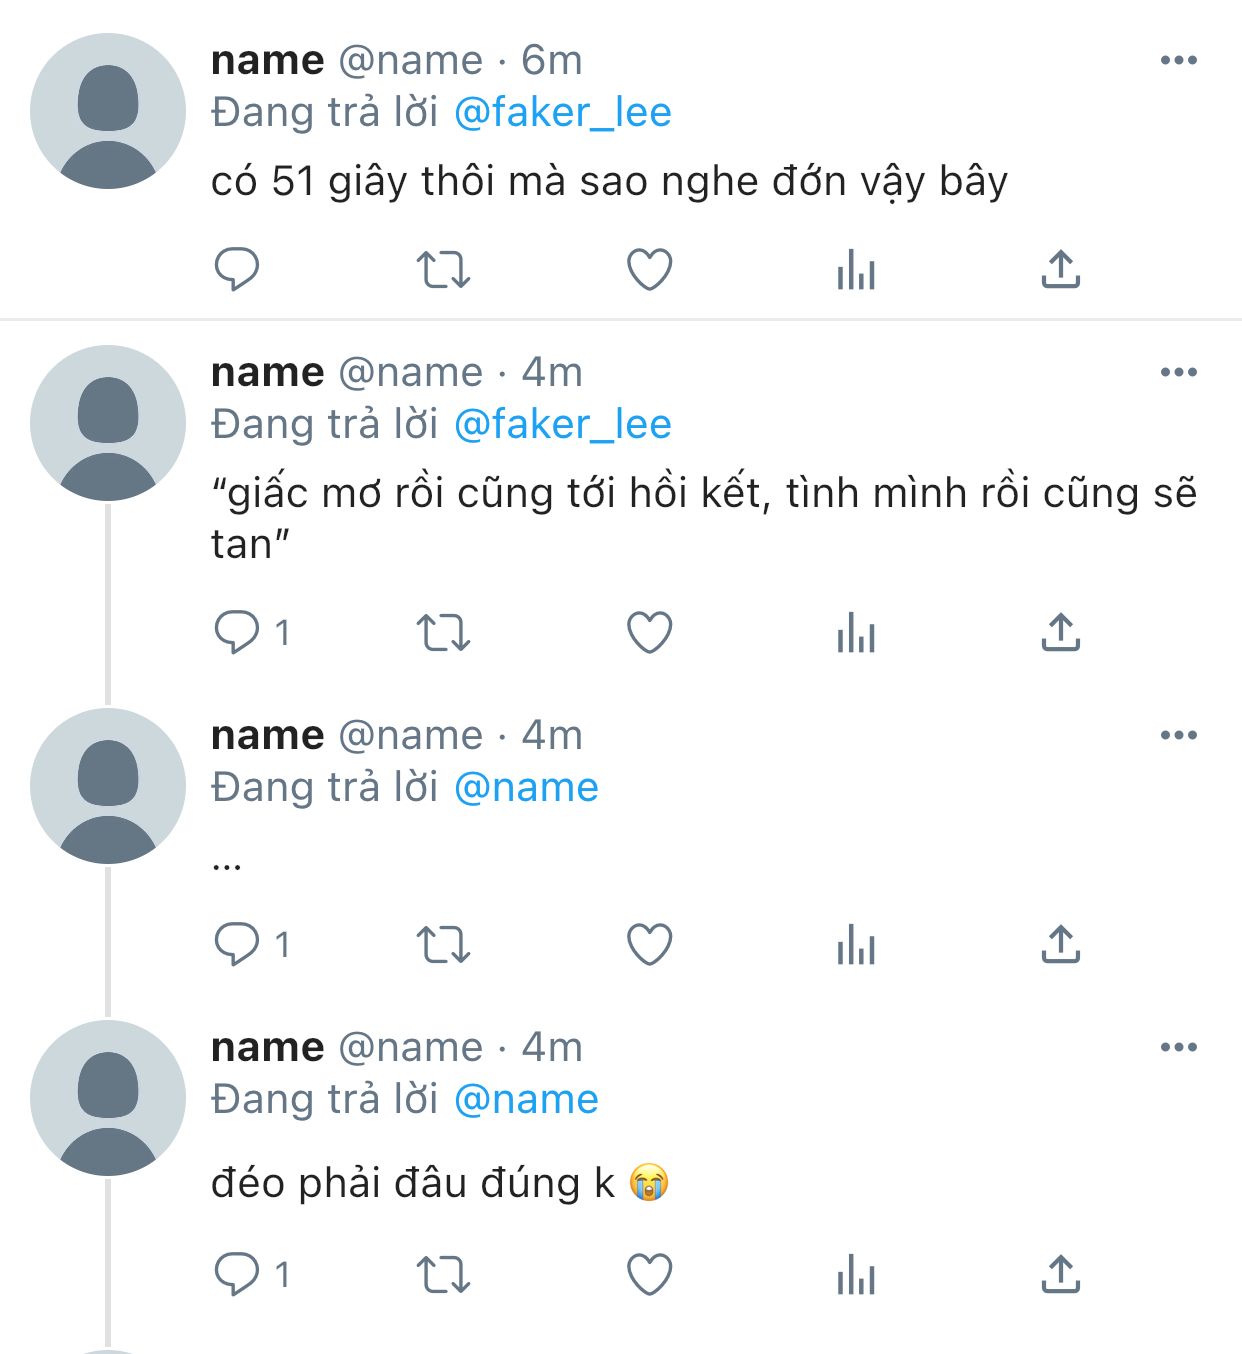Open more options on the "..." tweet
1242x1354 pixels.
click(x=1179, y=735)
